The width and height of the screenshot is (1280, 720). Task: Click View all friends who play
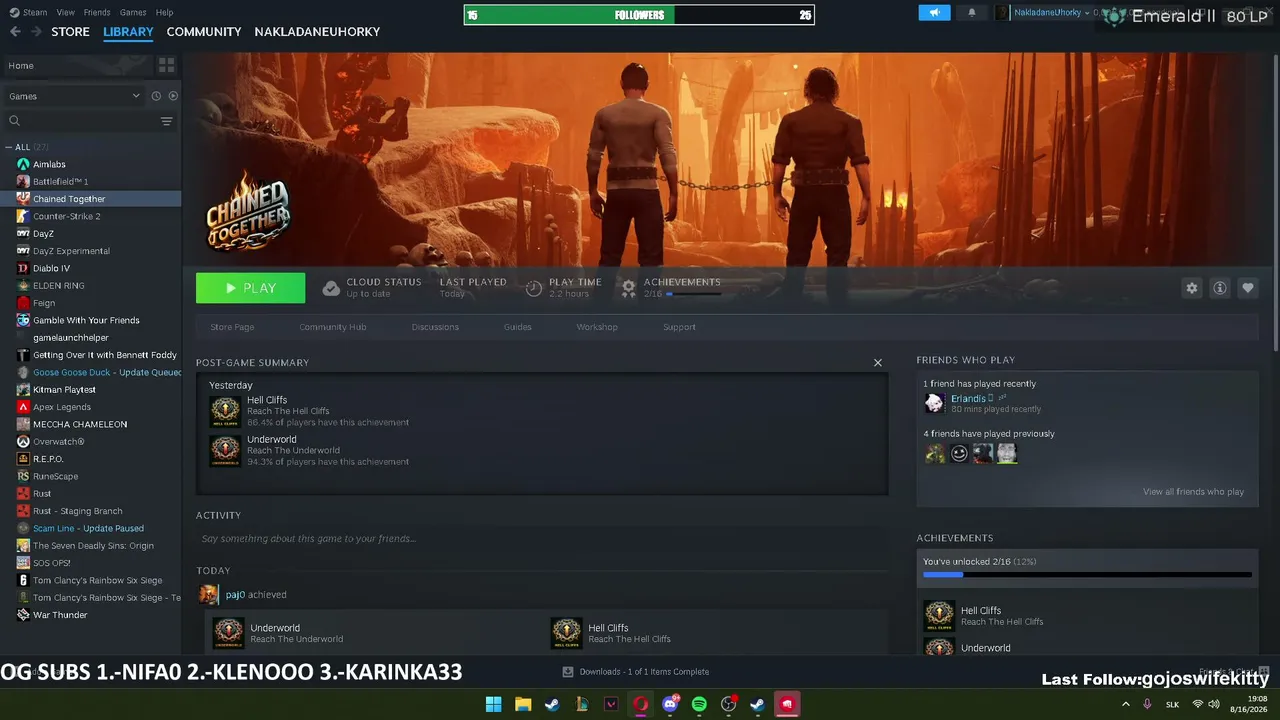(x=1193, y=492)
